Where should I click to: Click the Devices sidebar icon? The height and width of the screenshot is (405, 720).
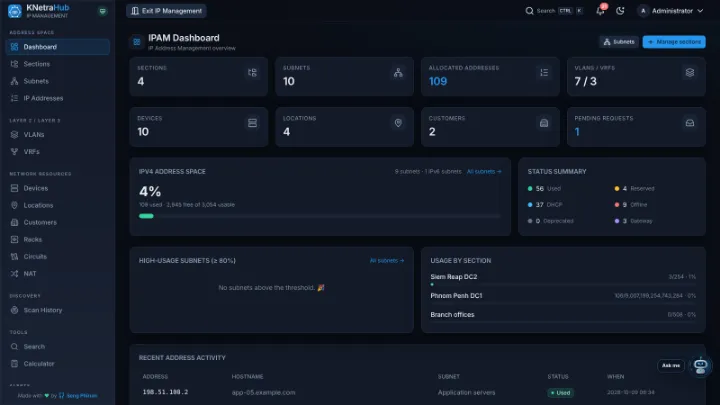point(14,188)
